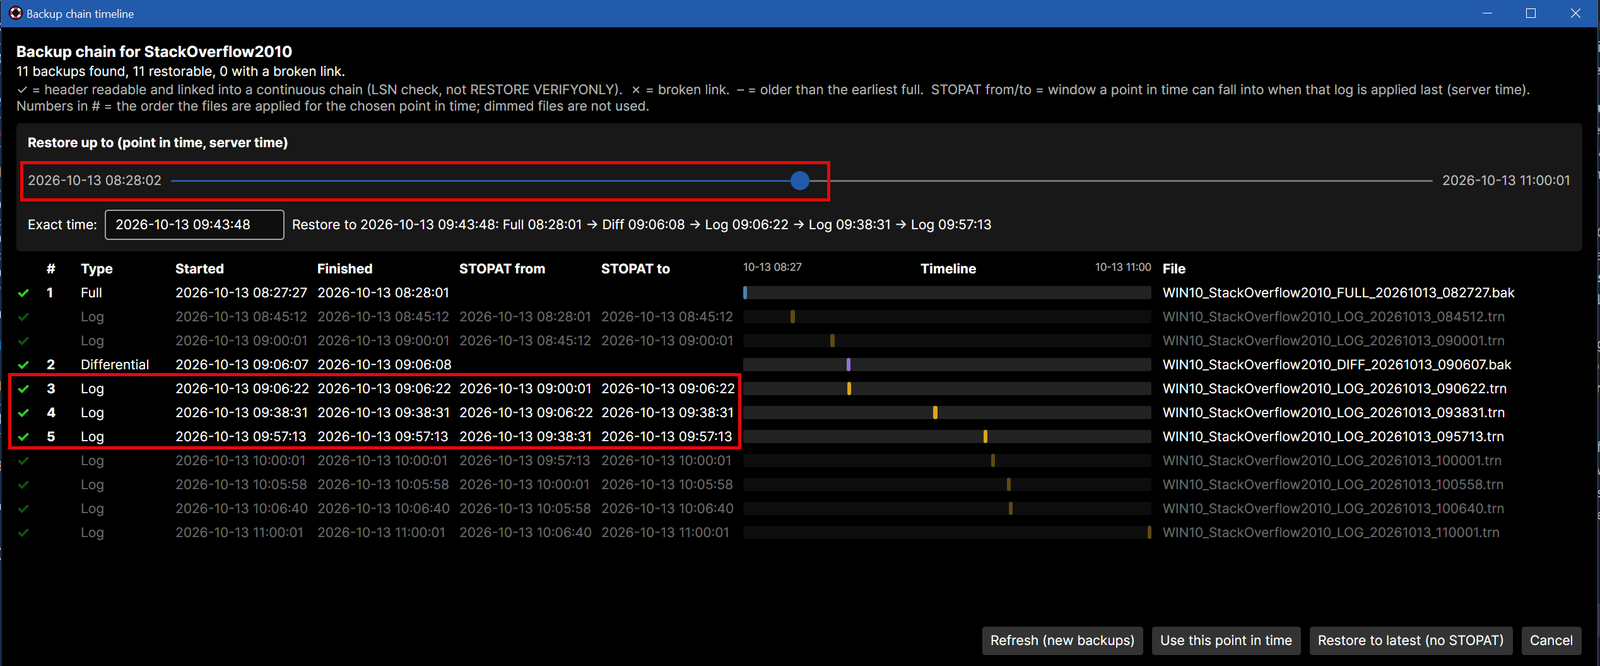Image resolution: width=1600 pixels, height=666 pixels.
Task: Click the Differential type cell
Action: 115,365
